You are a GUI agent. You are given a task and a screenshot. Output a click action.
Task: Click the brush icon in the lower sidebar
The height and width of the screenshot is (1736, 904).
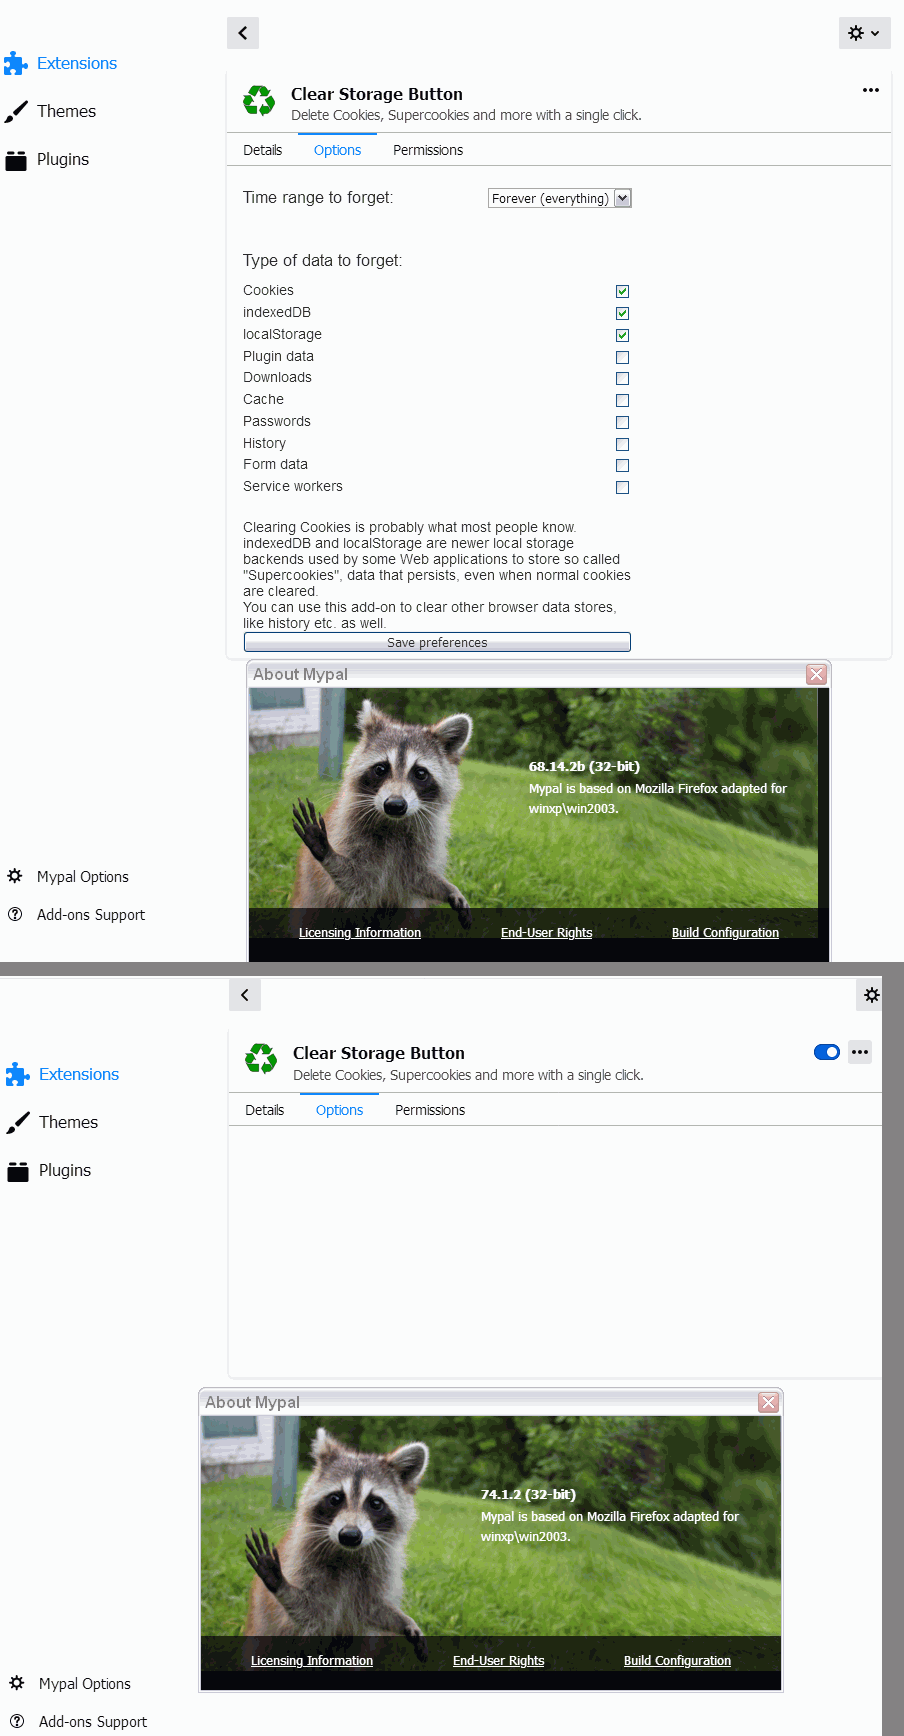(x=18, y=1123)
